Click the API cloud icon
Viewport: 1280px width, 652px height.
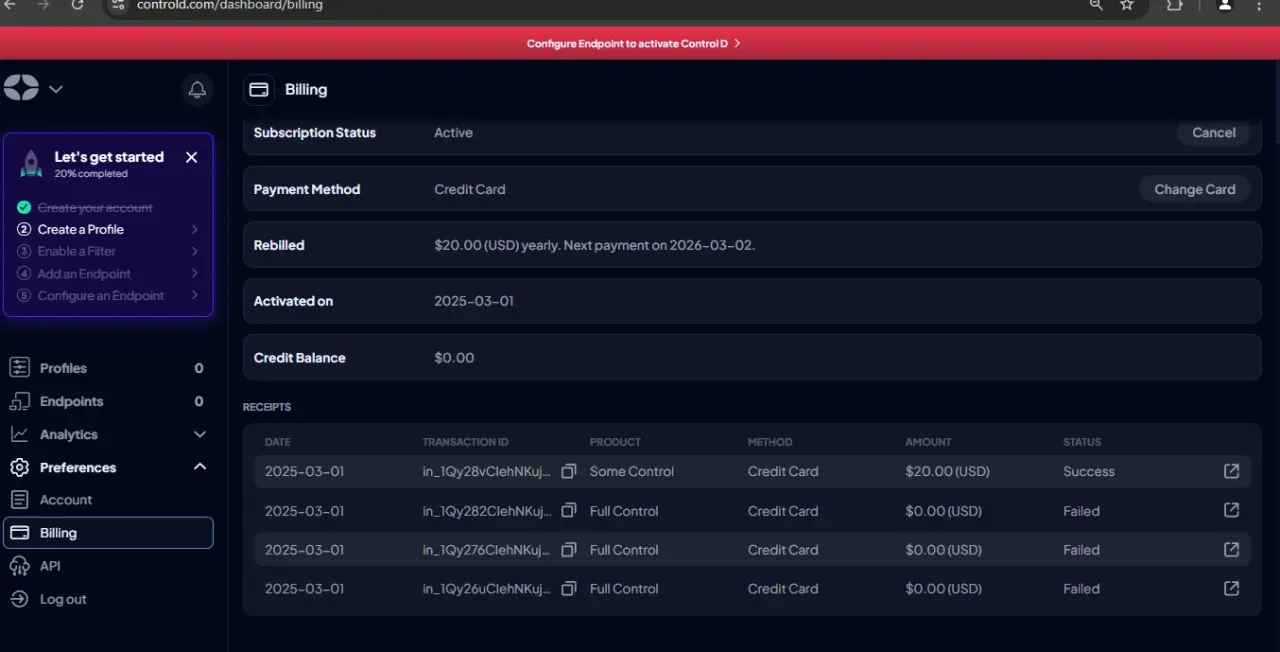19,566
